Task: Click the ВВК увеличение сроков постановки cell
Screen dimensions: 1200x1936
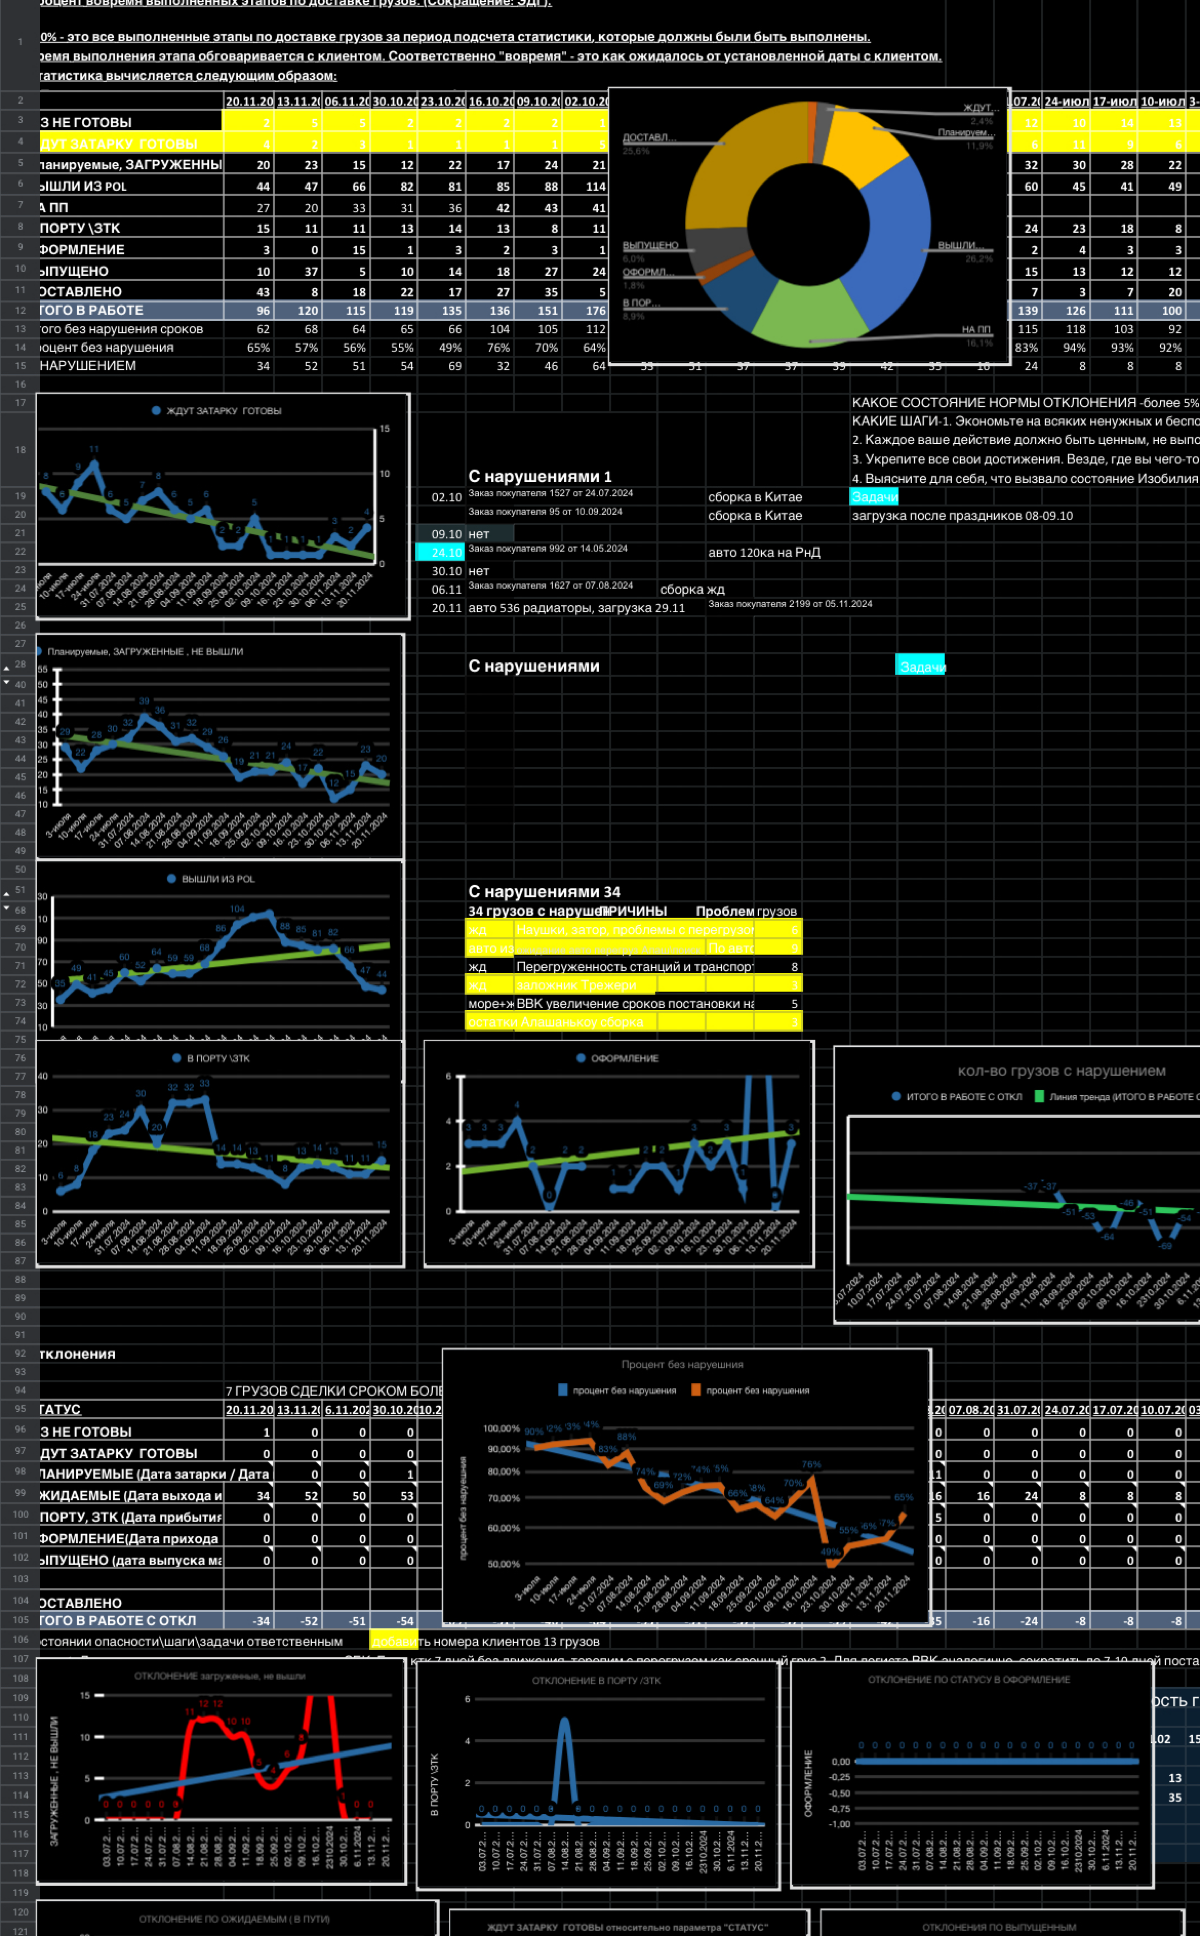Action: pyautogui.click(x=634, y=1004)
